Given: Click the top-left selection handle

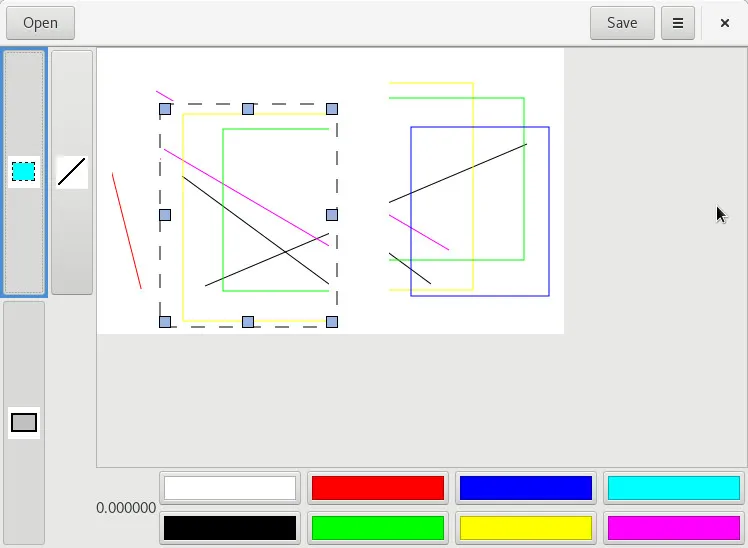Looking at the screenshot, I should coord(165,109).
